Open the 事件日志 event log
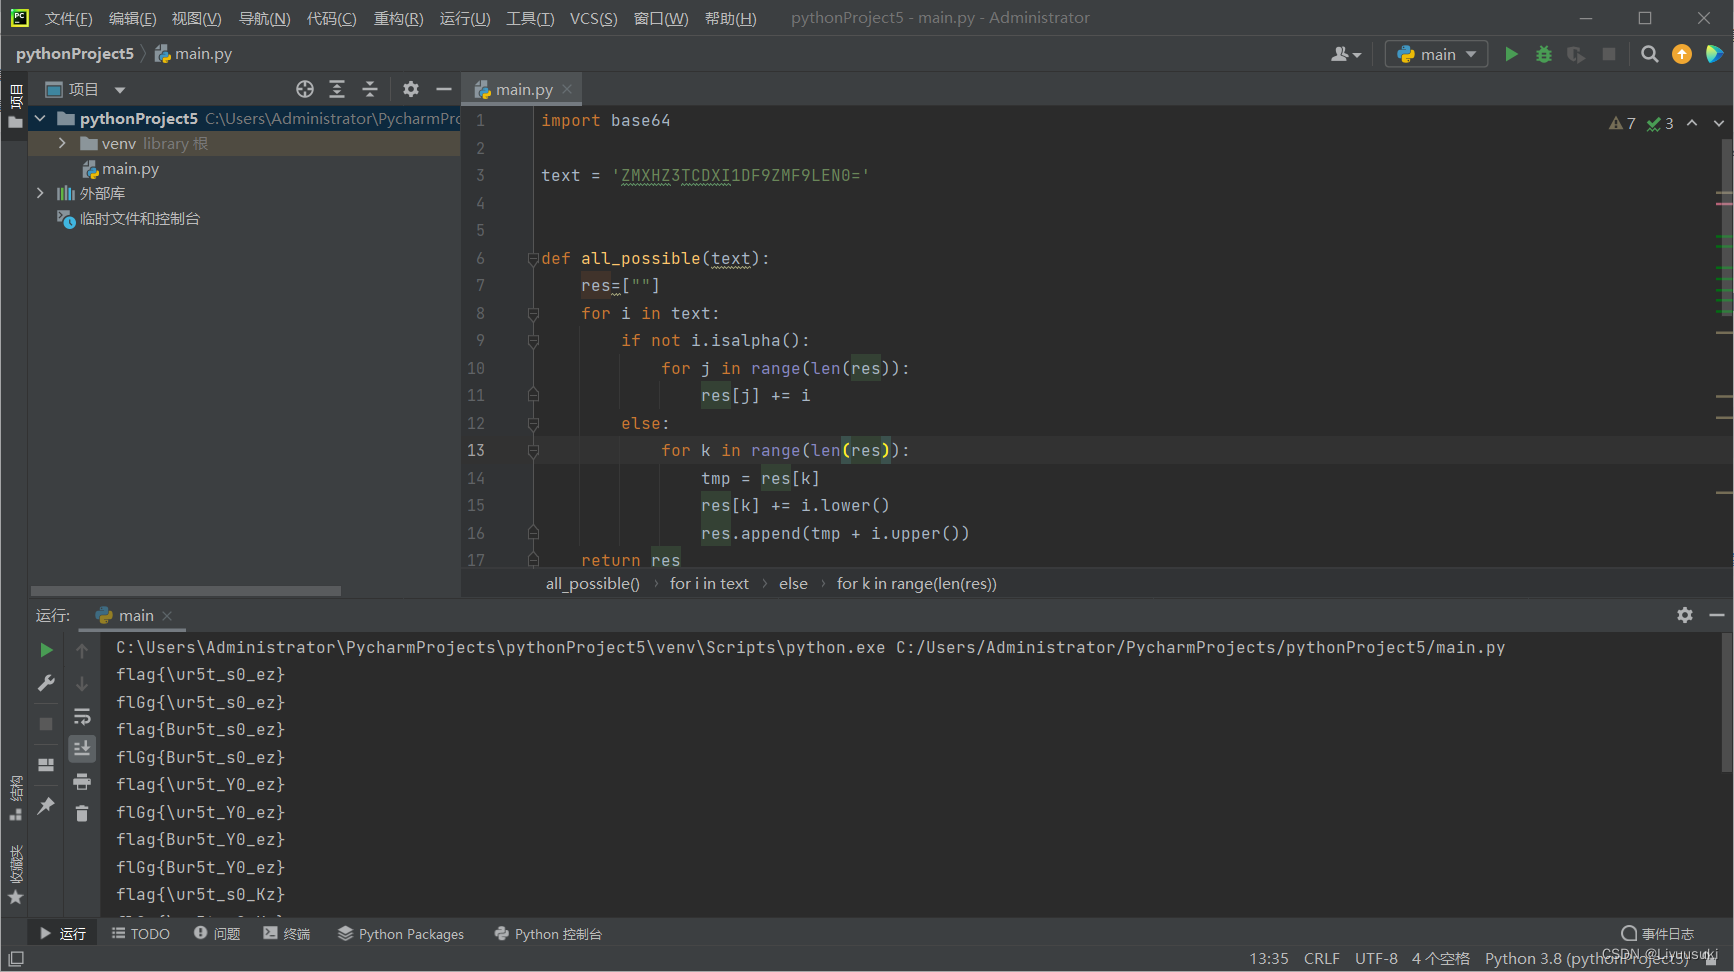The height and width of the screenshot is (972, 1734). coord(1657,934)
